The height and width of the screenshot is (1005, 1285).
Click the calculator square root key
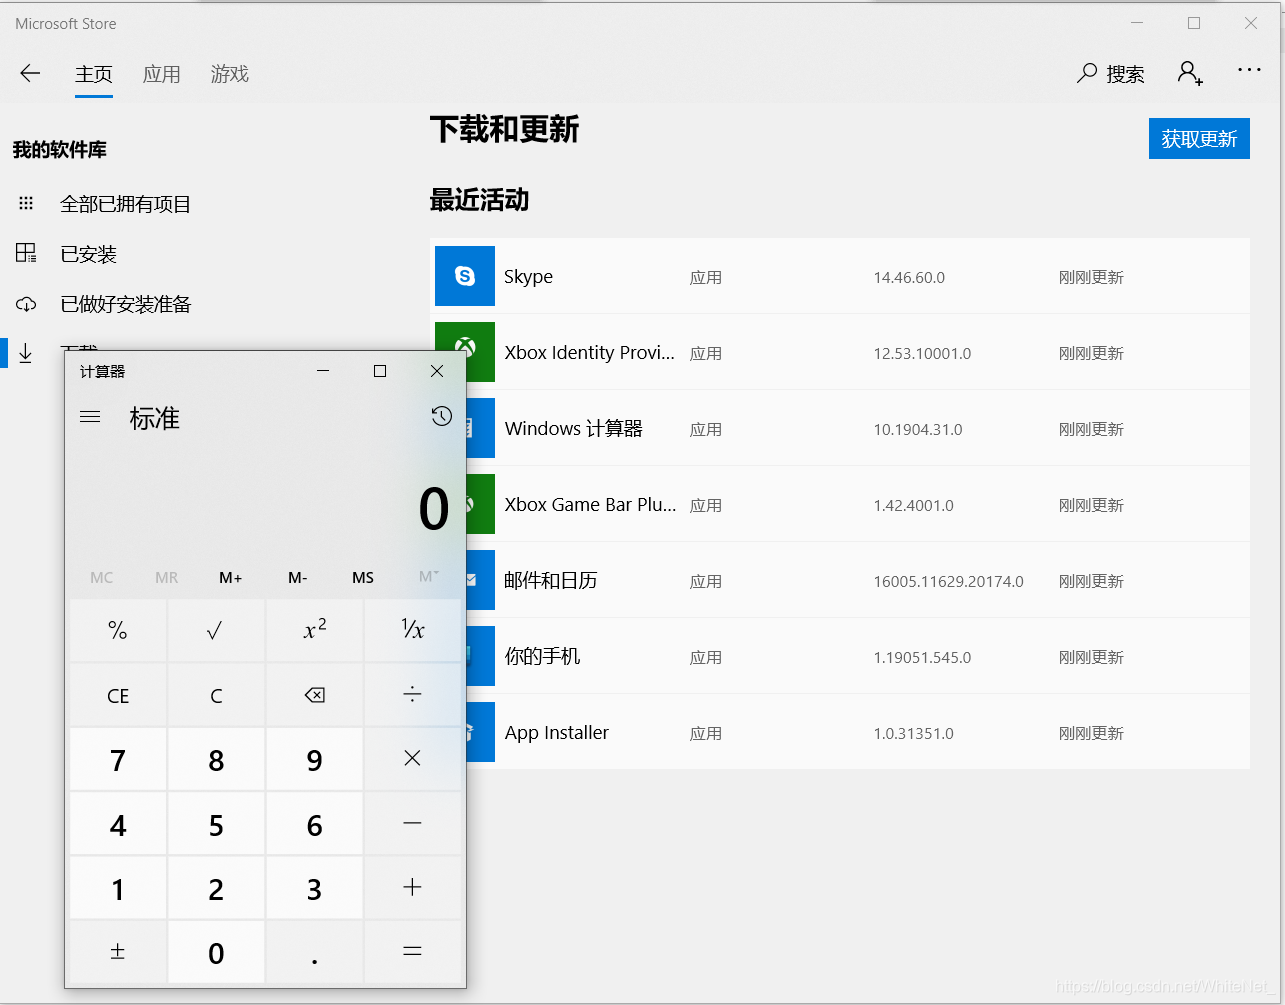pyautogui.click(x=216, y=630)
